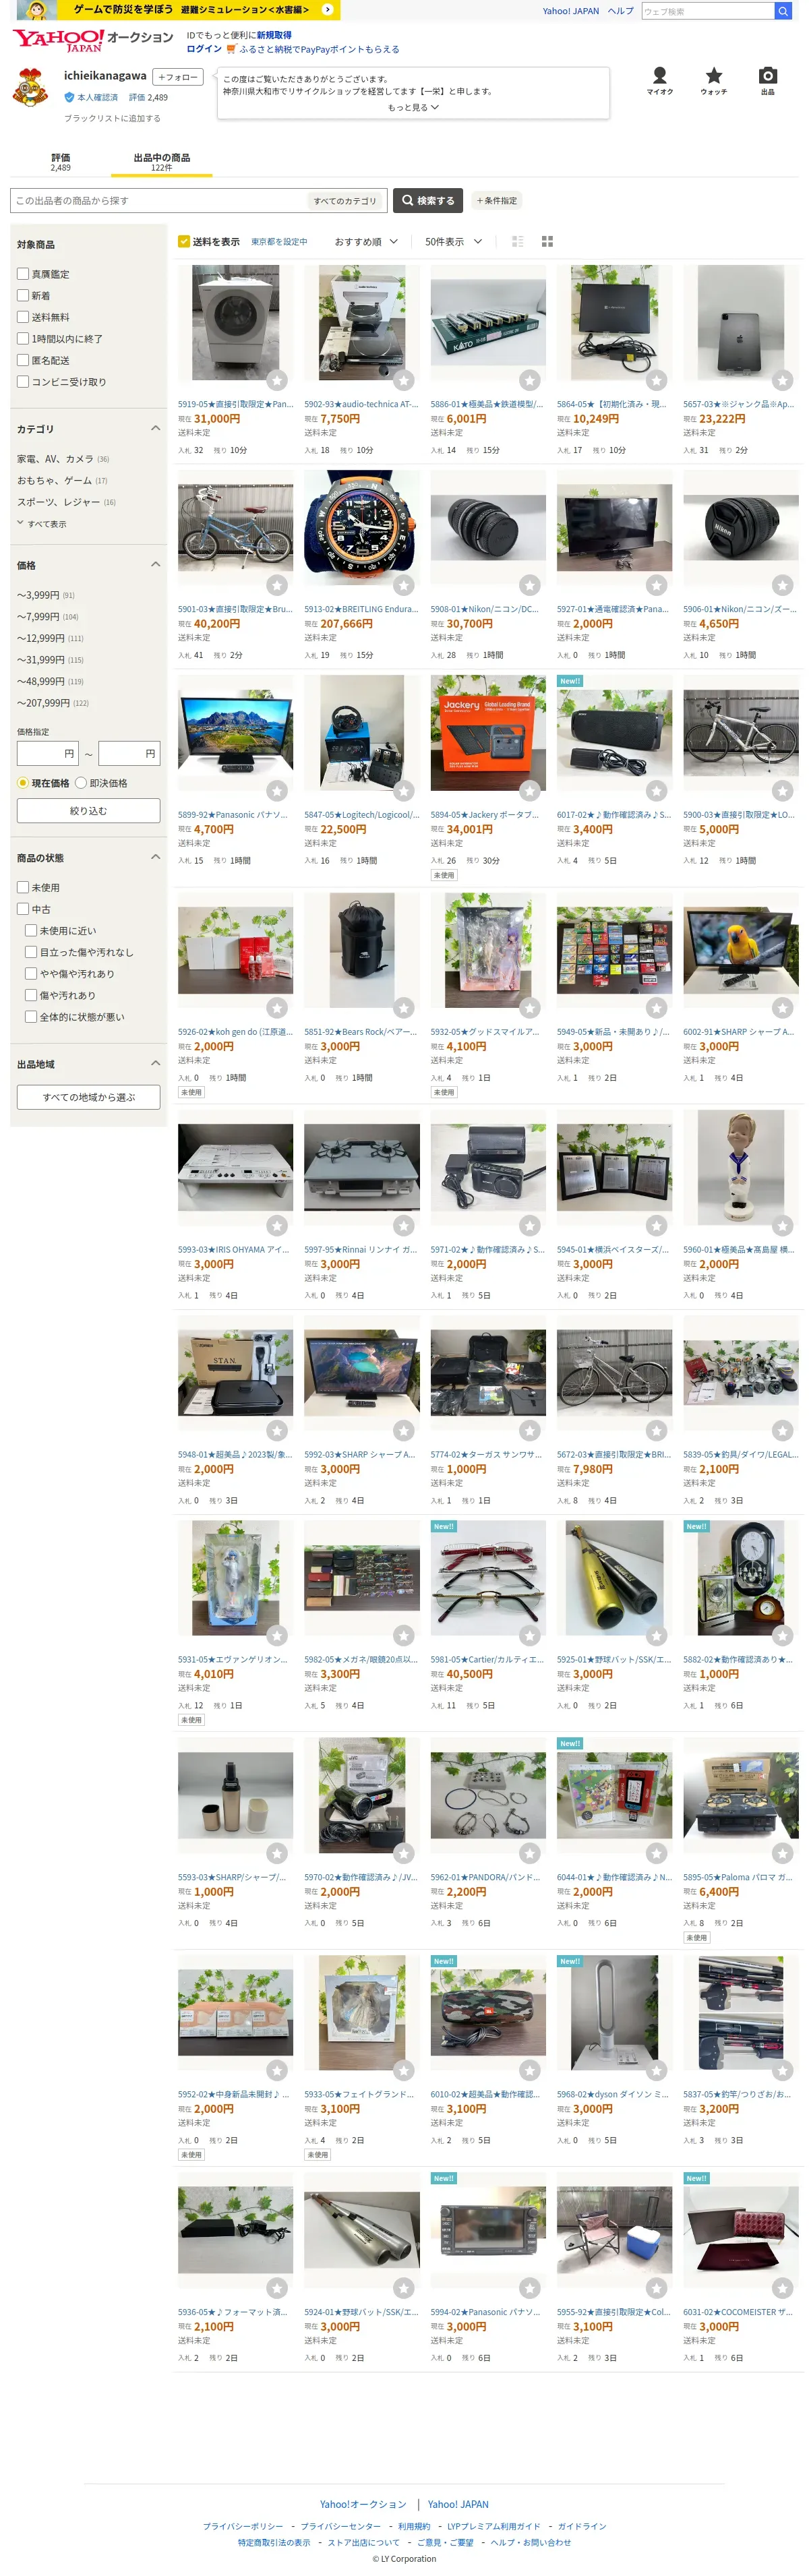Add Jackery item to watchlist star

tap(530, 791)
